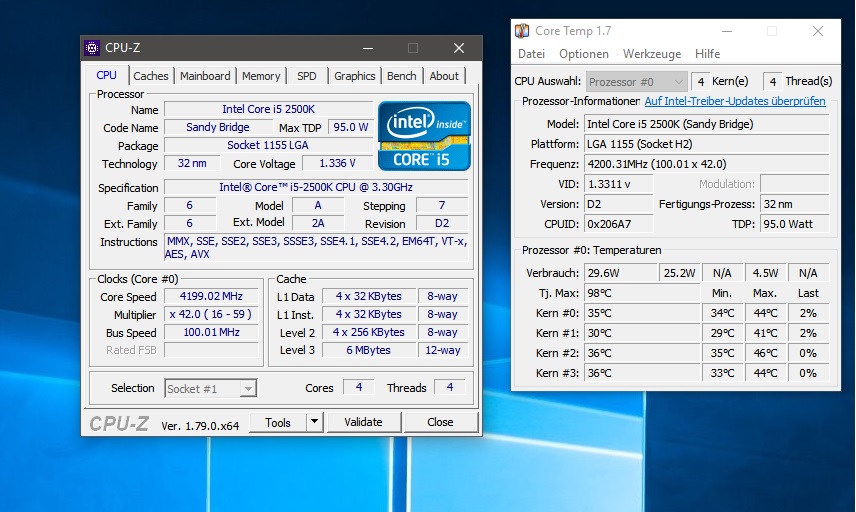Click the Revision value D2 in CPU-Z
856x512 pixels.
442,223
